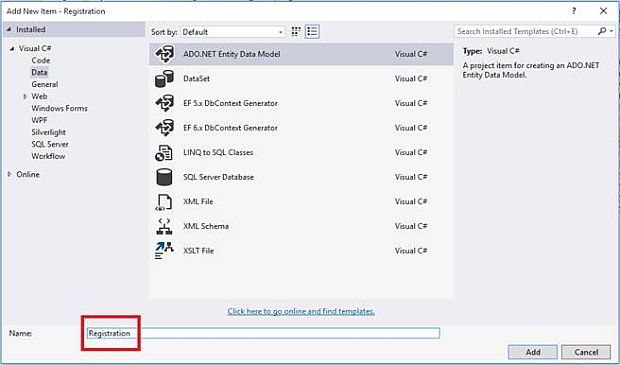Click the search magnifier icon

point(601,31)
